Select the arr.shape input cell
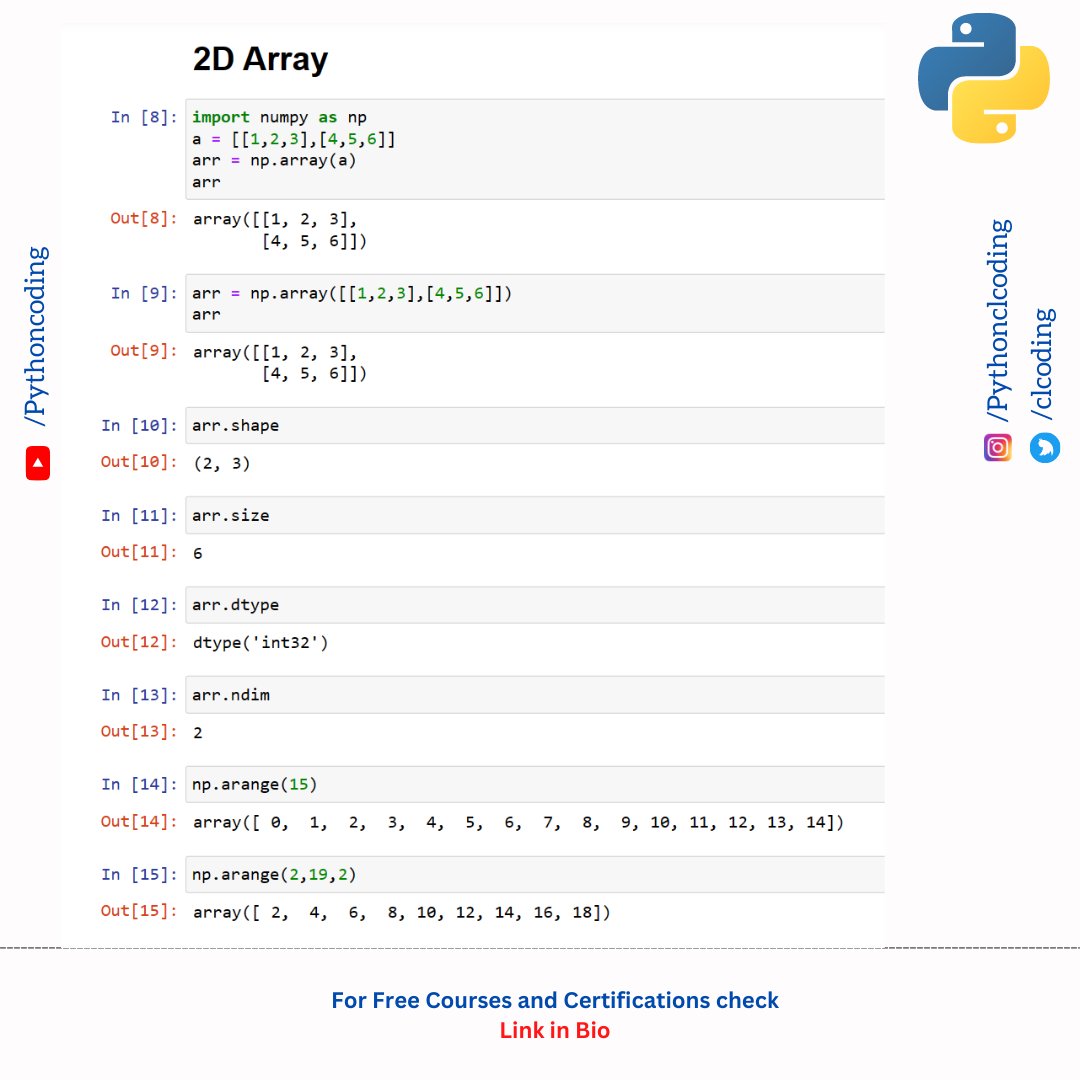Viewport: 1080px width, 1080px height. click(534, 426)
